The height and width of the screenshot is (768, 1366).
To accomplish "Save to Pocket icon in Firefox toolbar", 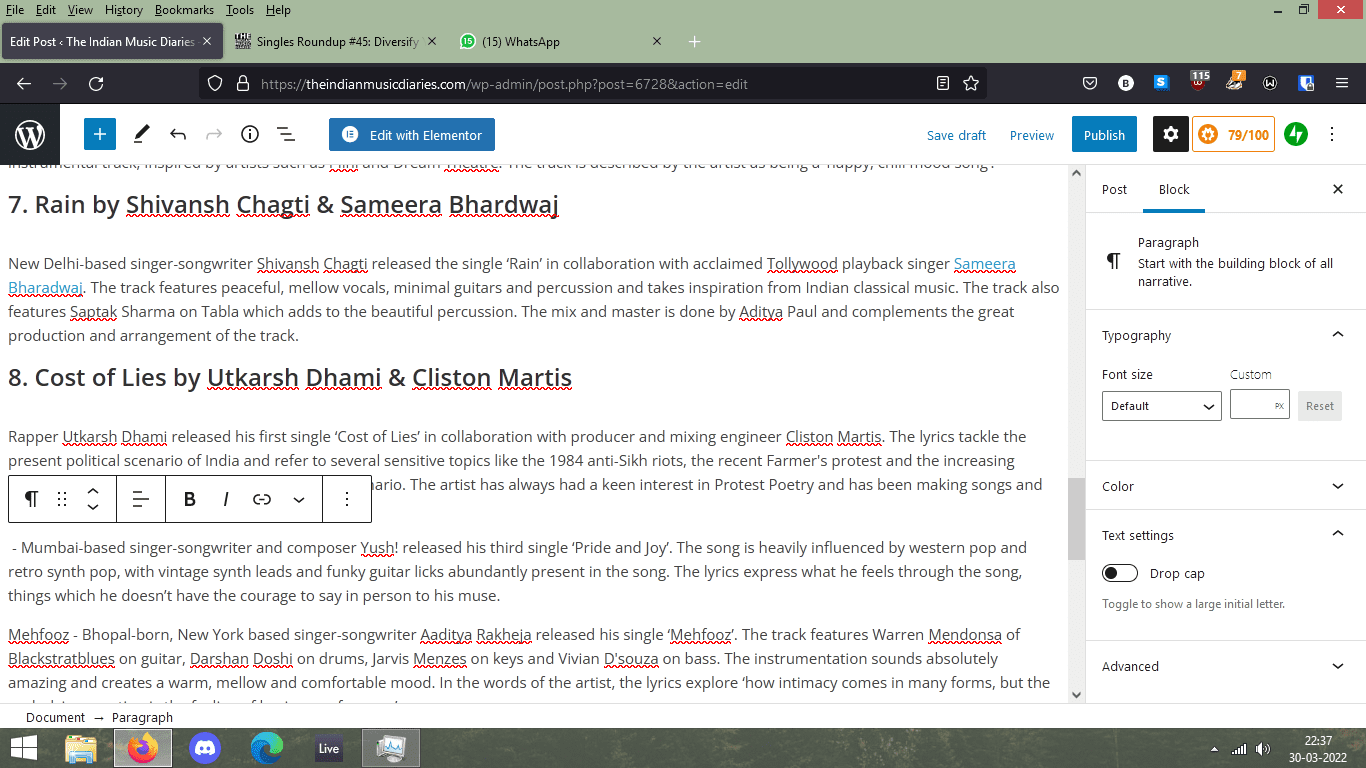I will (x=1090, y=84).
